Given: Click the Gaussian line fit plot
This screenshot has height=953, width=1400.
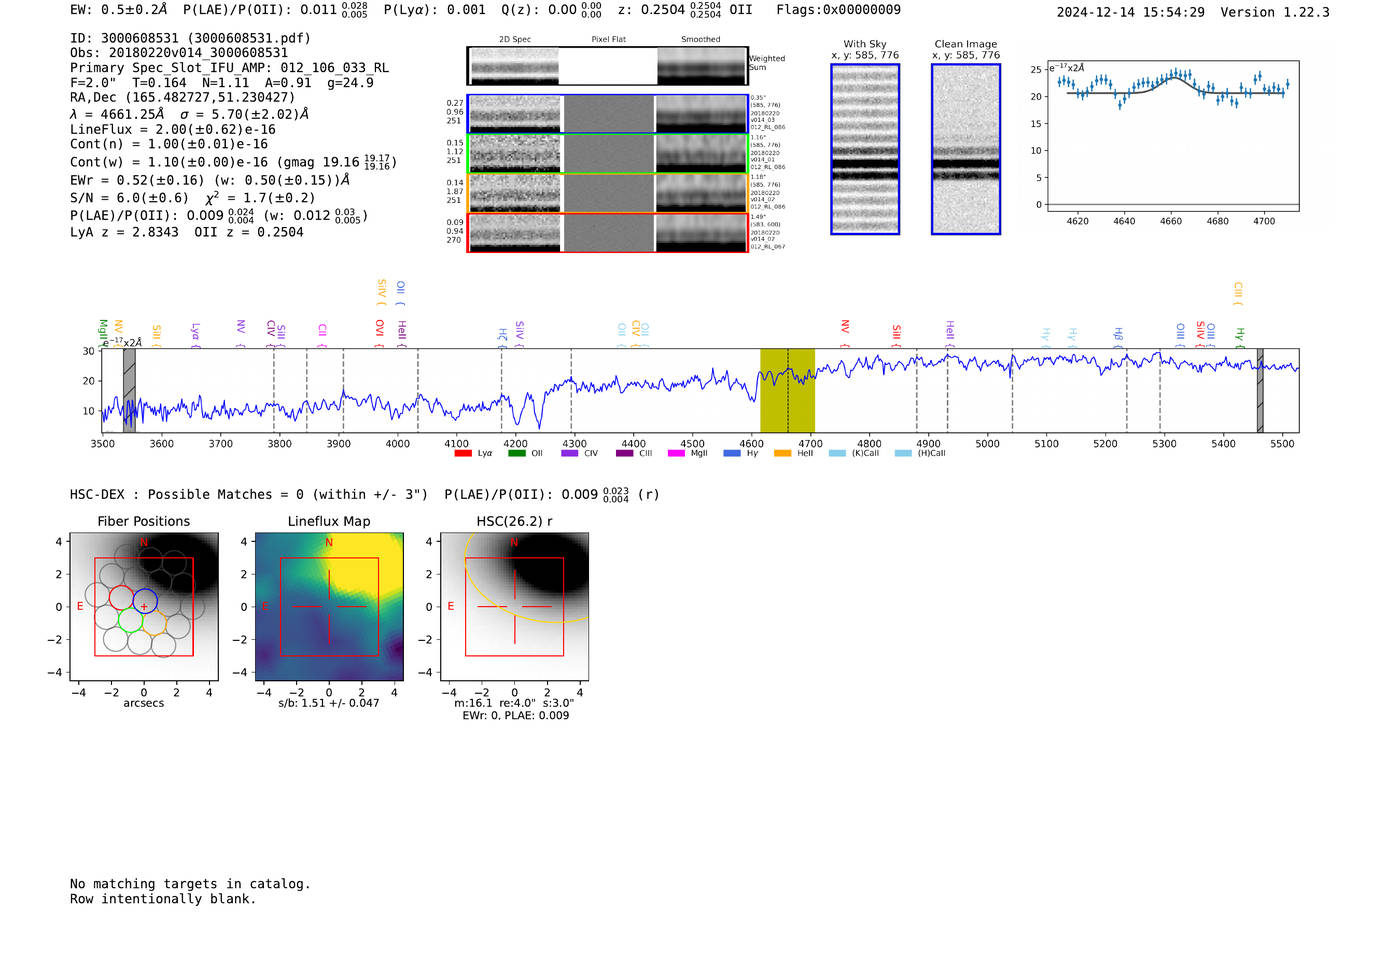Looking at the screenshot, I should 1172,136.
